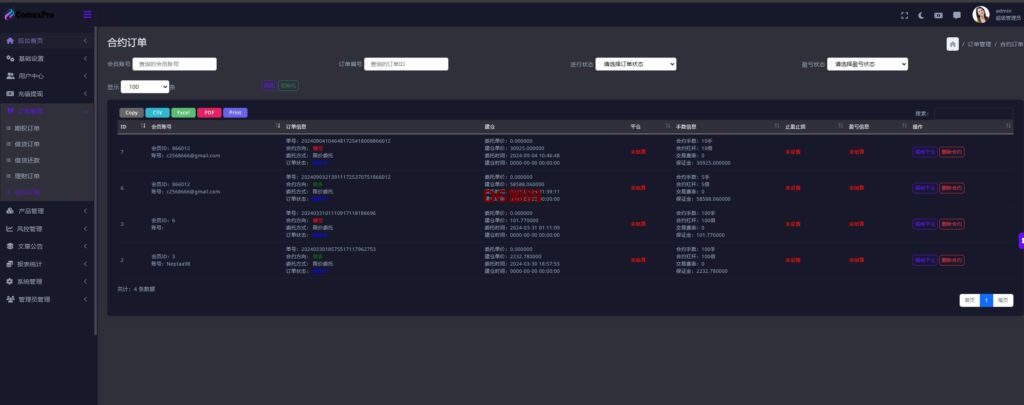
Task: Go to home via breadcrumb home icon
Action: coord(953,44)
